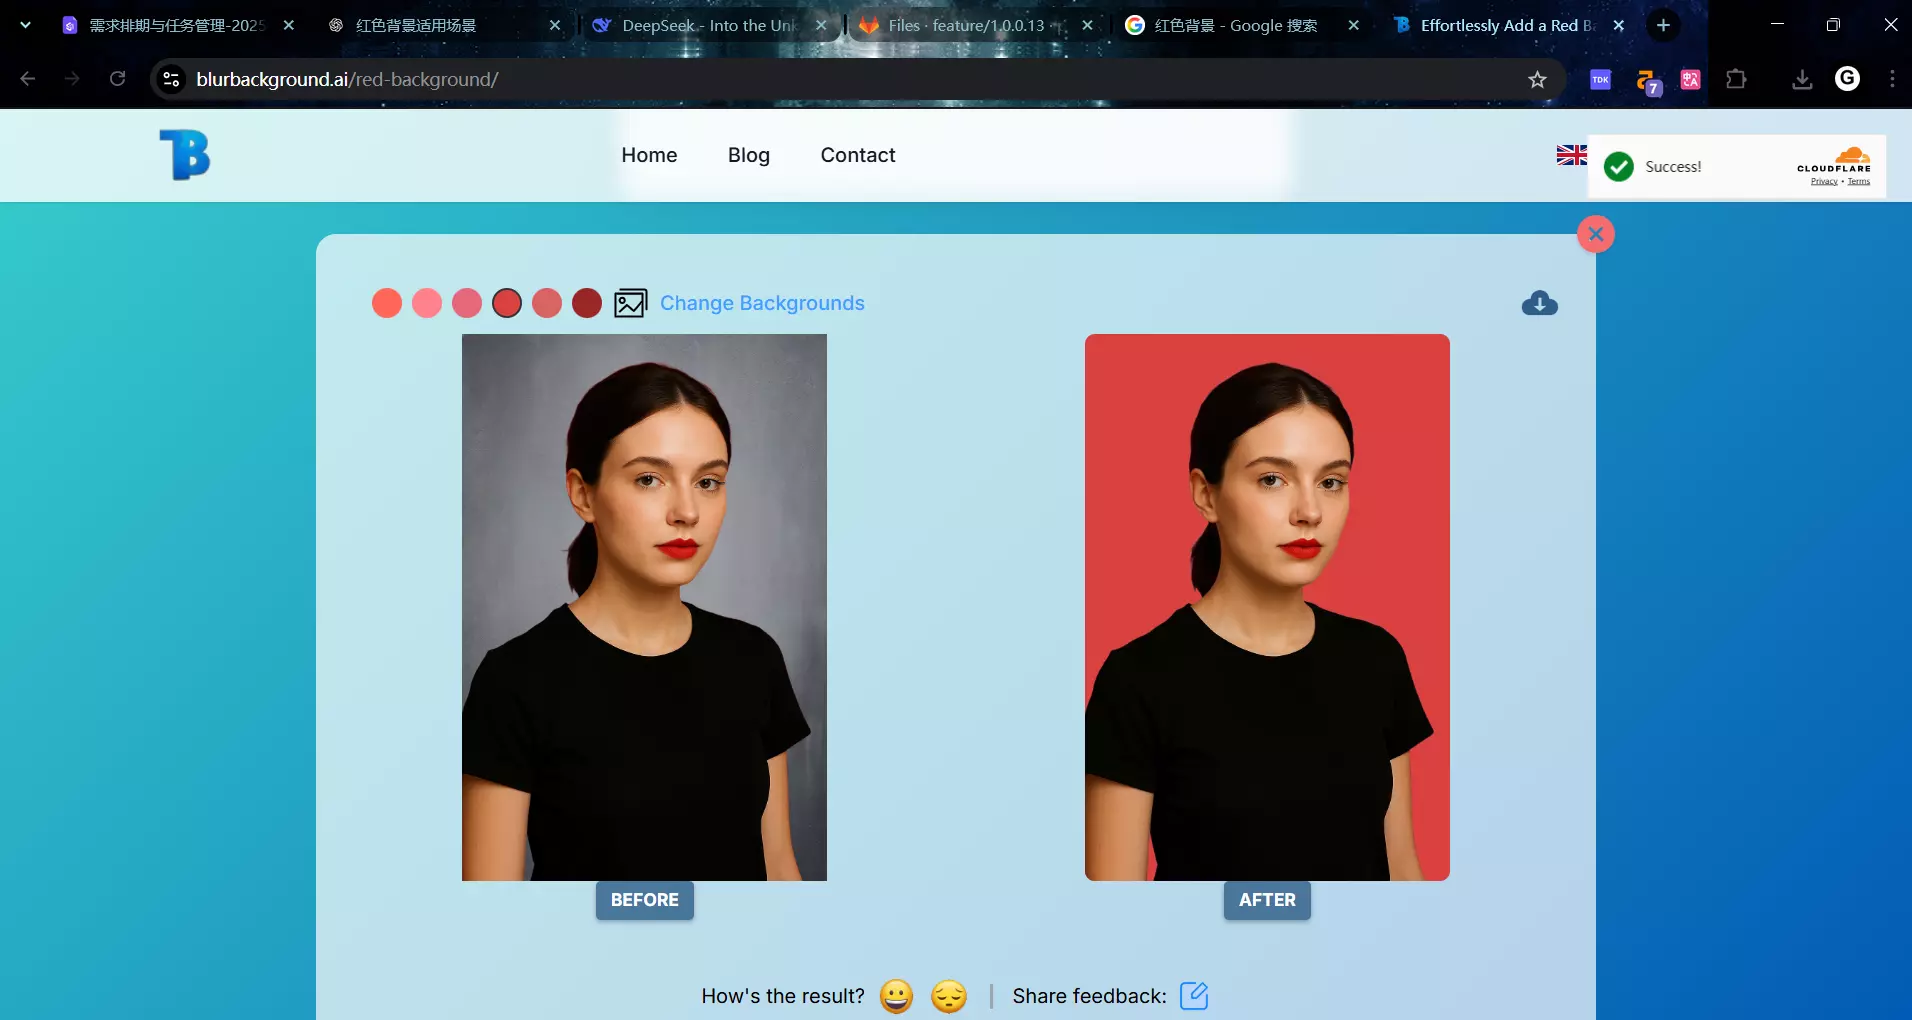
Task: Click the image picker icon
Action: 630,303
